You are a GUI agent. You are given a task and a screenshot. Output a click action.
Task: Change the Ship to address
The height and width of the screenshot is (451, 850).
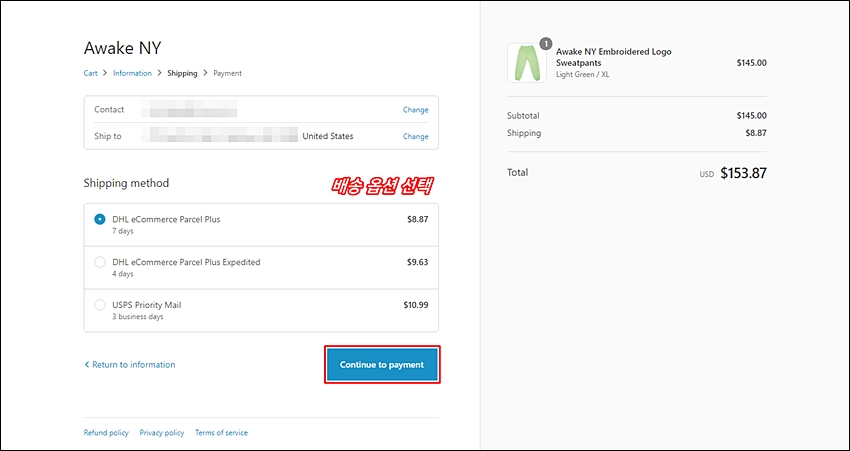415,137
